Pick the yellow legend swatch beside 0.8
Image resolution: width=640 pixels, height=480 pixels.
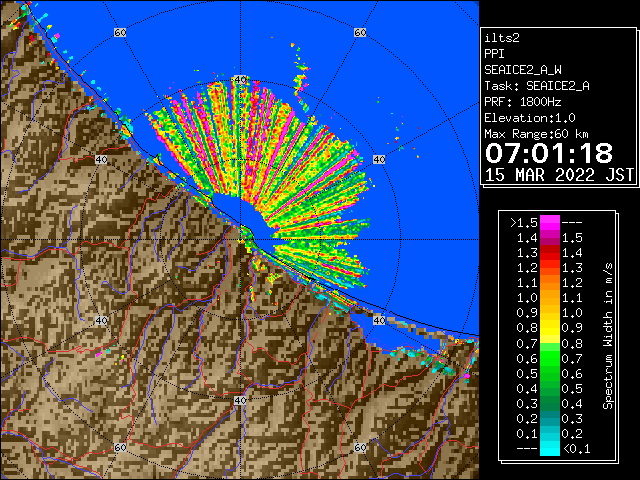click(x=550, y=328)
